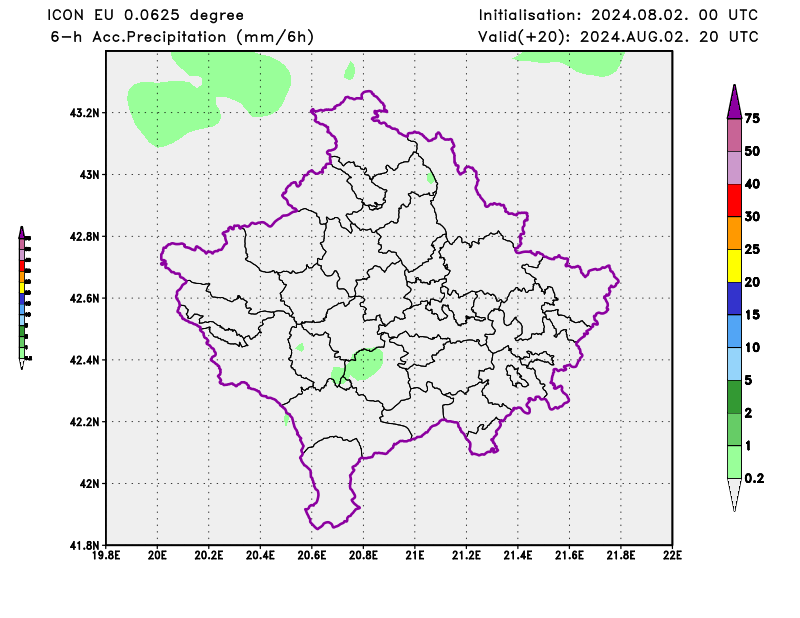
Task: Click the 'ICON EU 0.0625 degree' title
Action: click(x=145, y=15)
